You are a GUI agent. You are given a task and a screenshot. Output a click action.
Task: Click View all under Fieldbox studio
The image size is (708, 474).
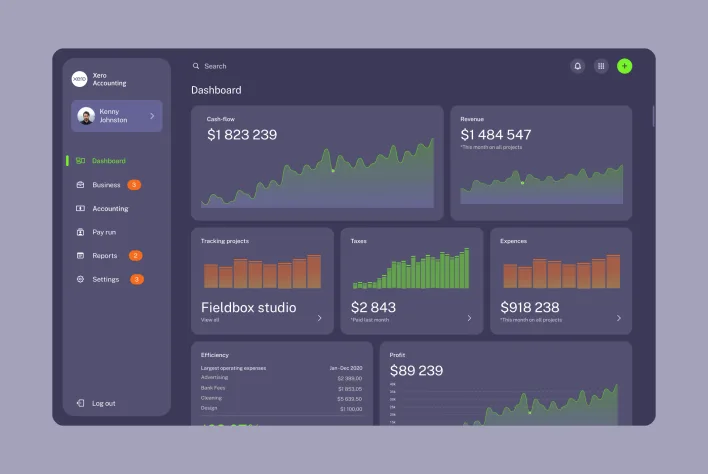pyautogui.click(x=210, y=320)
